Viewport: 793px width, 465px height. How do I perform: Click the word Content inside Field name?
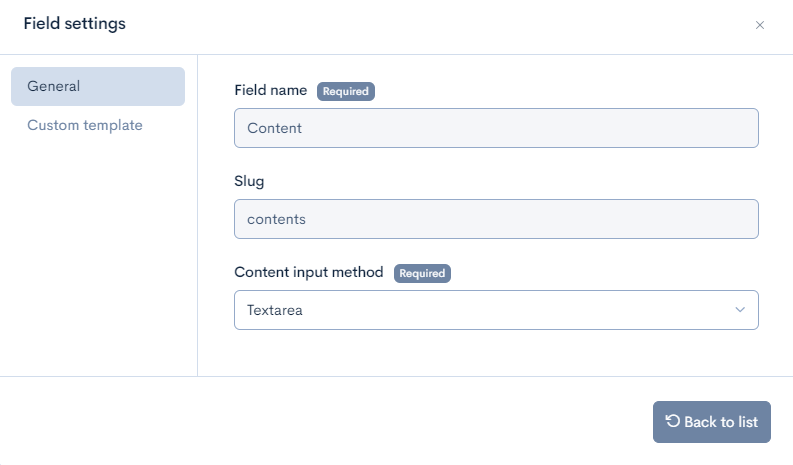point(274,128)
